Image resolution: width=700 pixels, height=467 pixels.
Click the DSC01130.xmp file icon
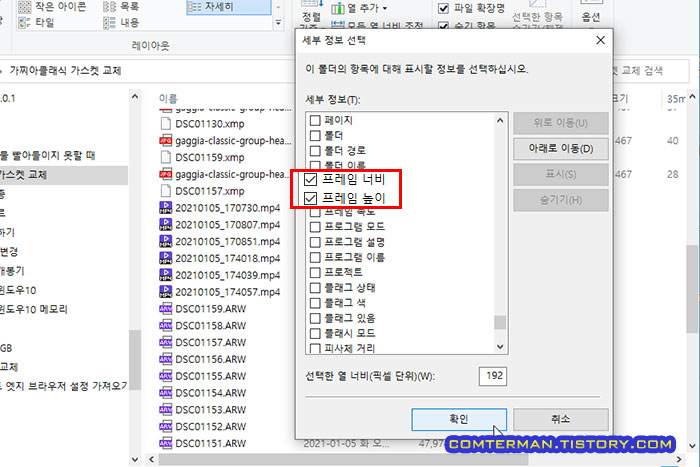[x=166, y=123]
